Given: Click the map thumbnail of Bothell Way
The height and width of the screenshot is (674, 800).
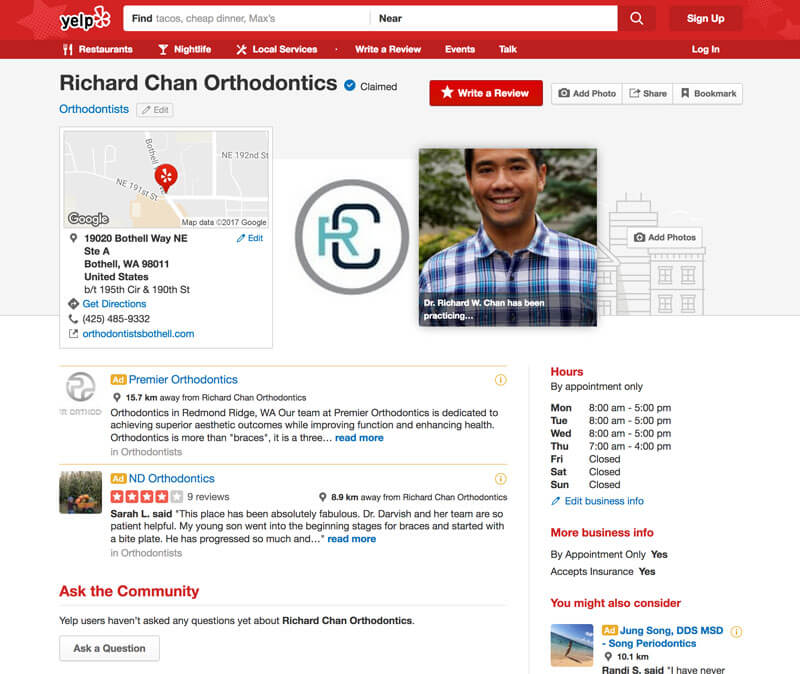Looking at the screenshot, I should (166, 179).
